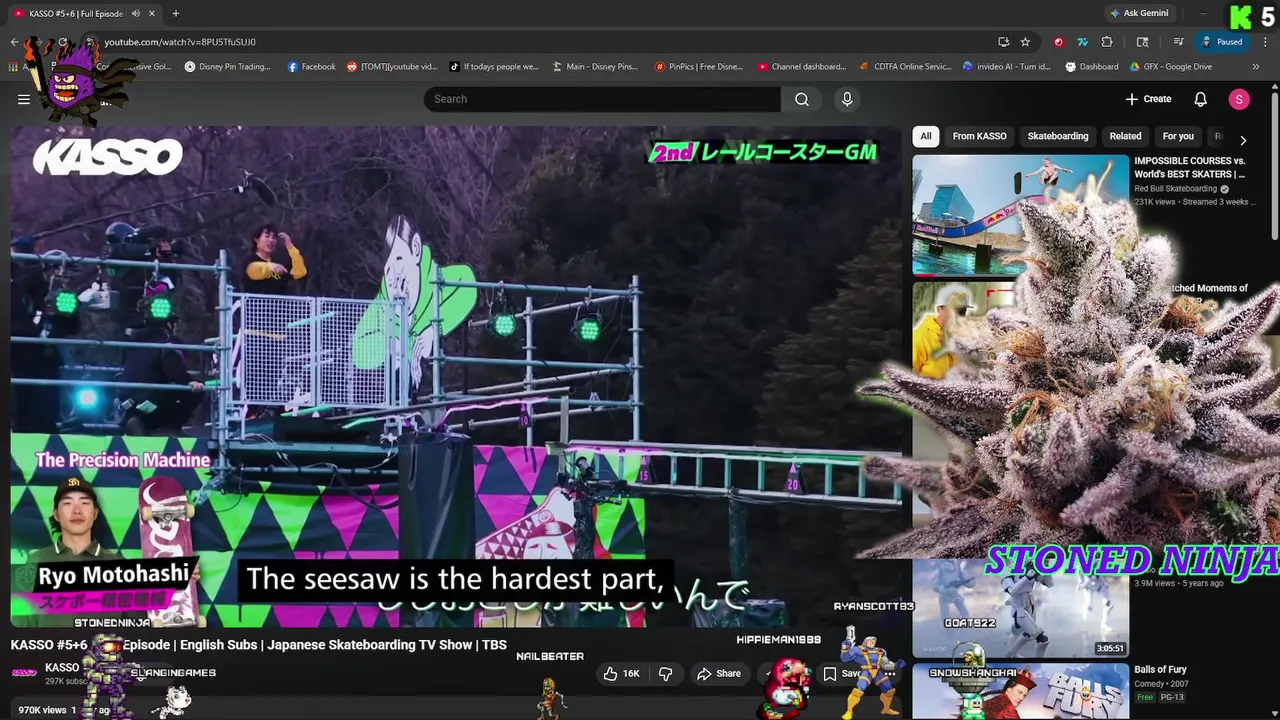Open the 'If todays people we...' TikTok bookmark
1280x720 pixels.
pyautogui.click(x=494, y=67)
